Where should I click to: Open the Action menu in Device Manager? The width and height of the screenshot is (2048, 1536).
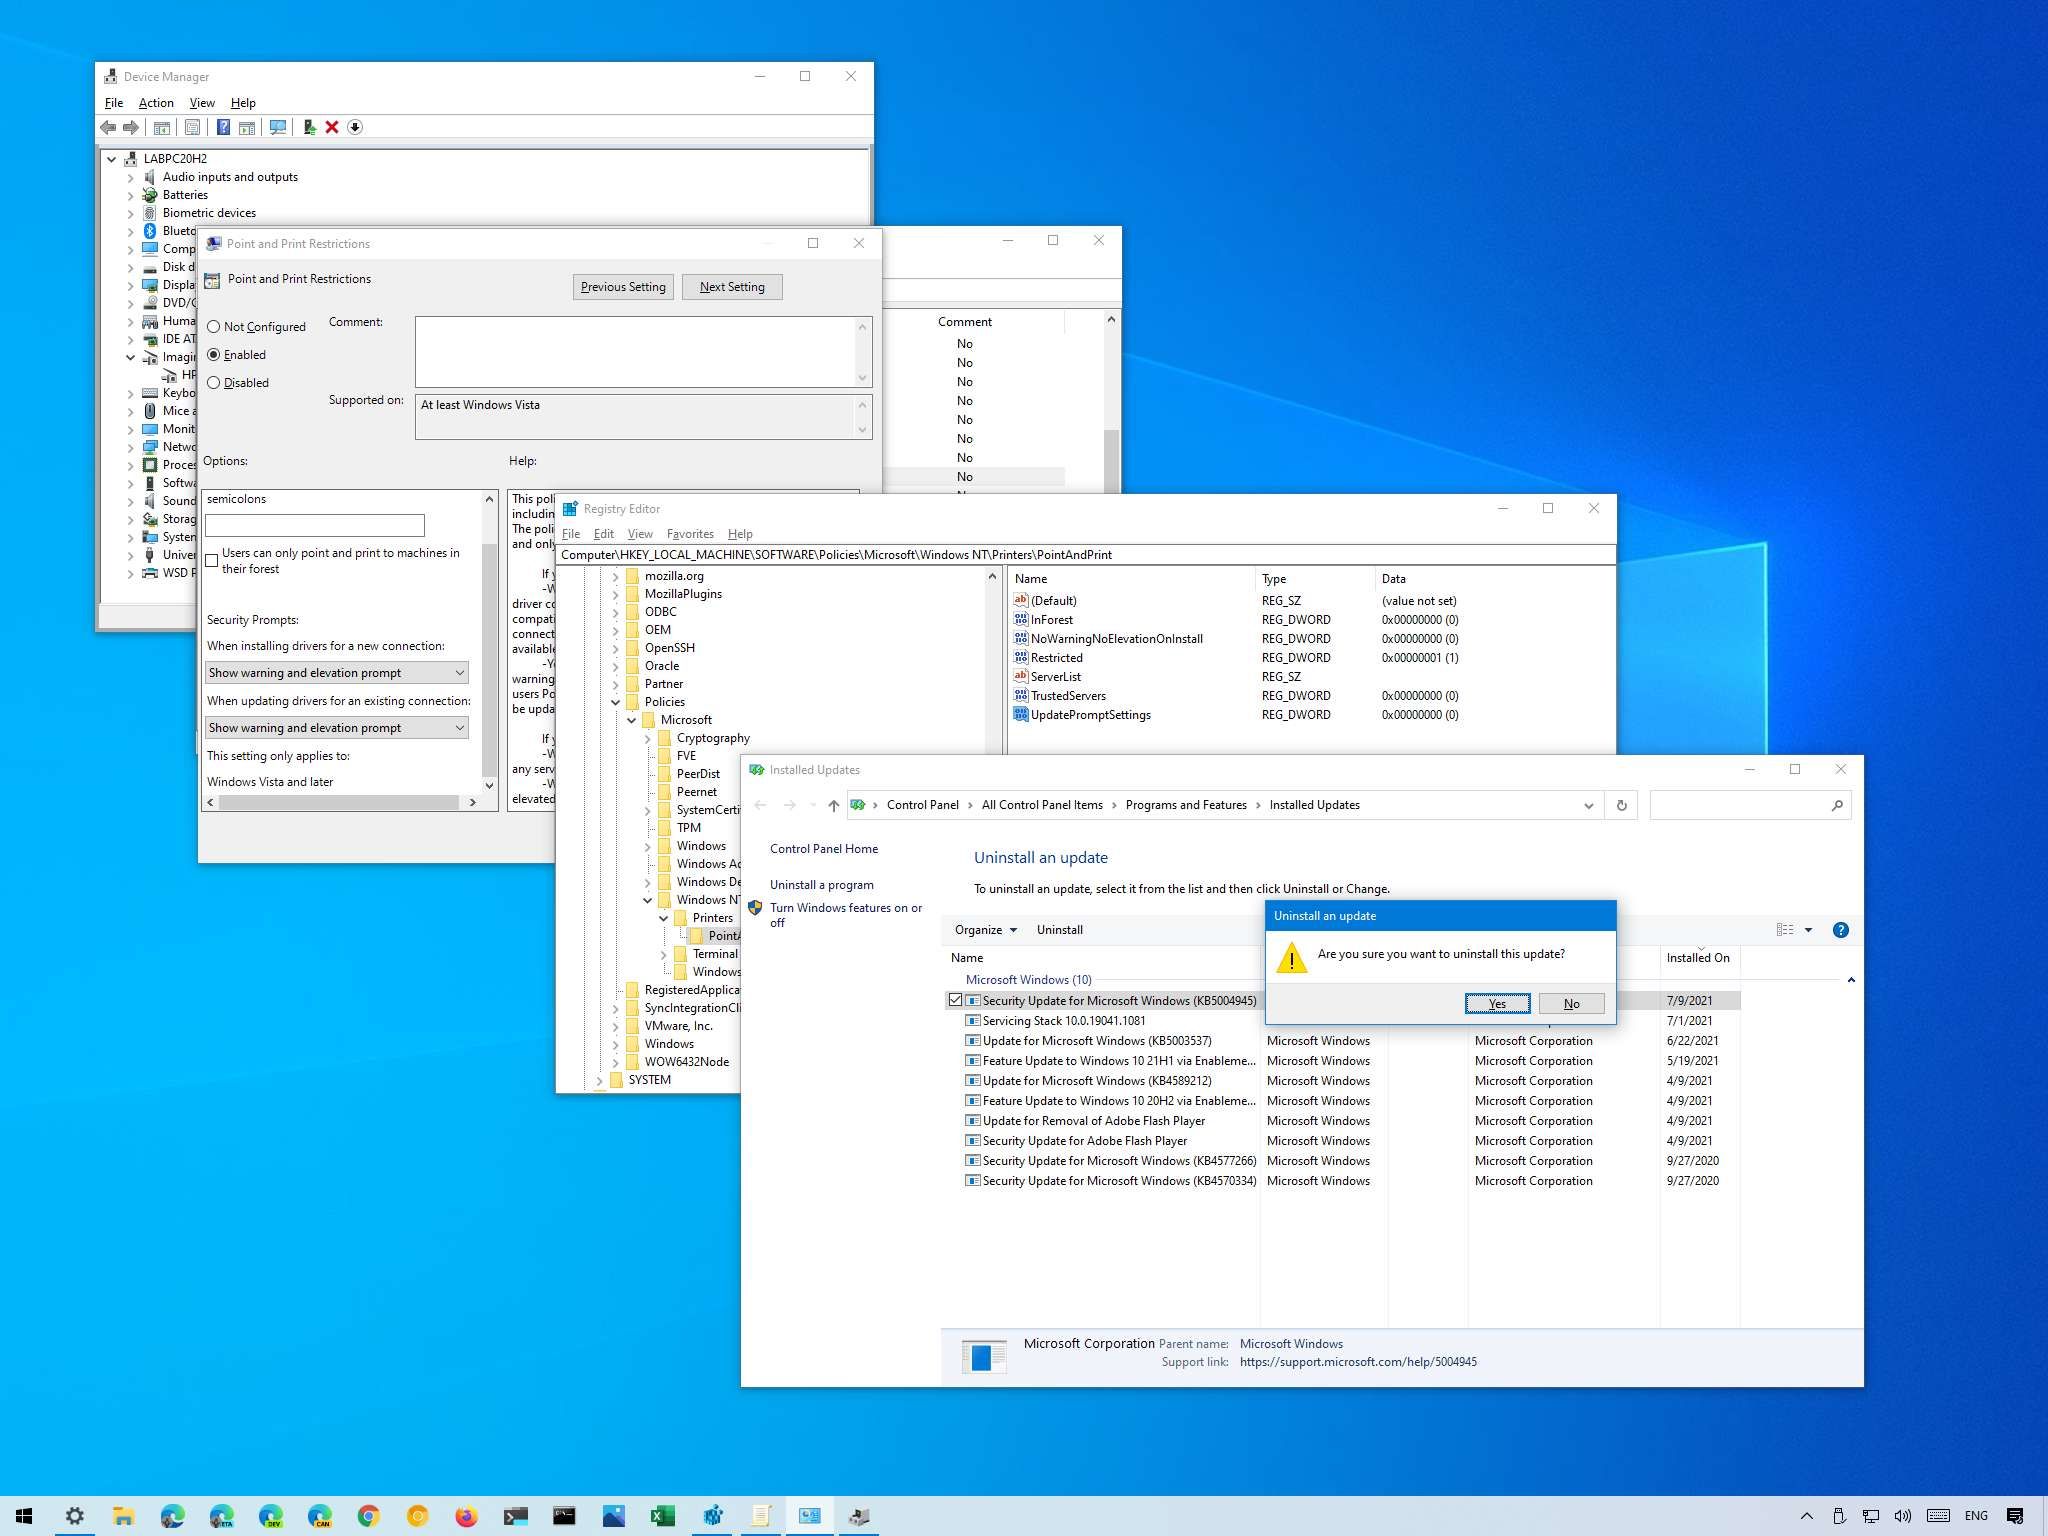pyautogui.click(x=155, y=103)
